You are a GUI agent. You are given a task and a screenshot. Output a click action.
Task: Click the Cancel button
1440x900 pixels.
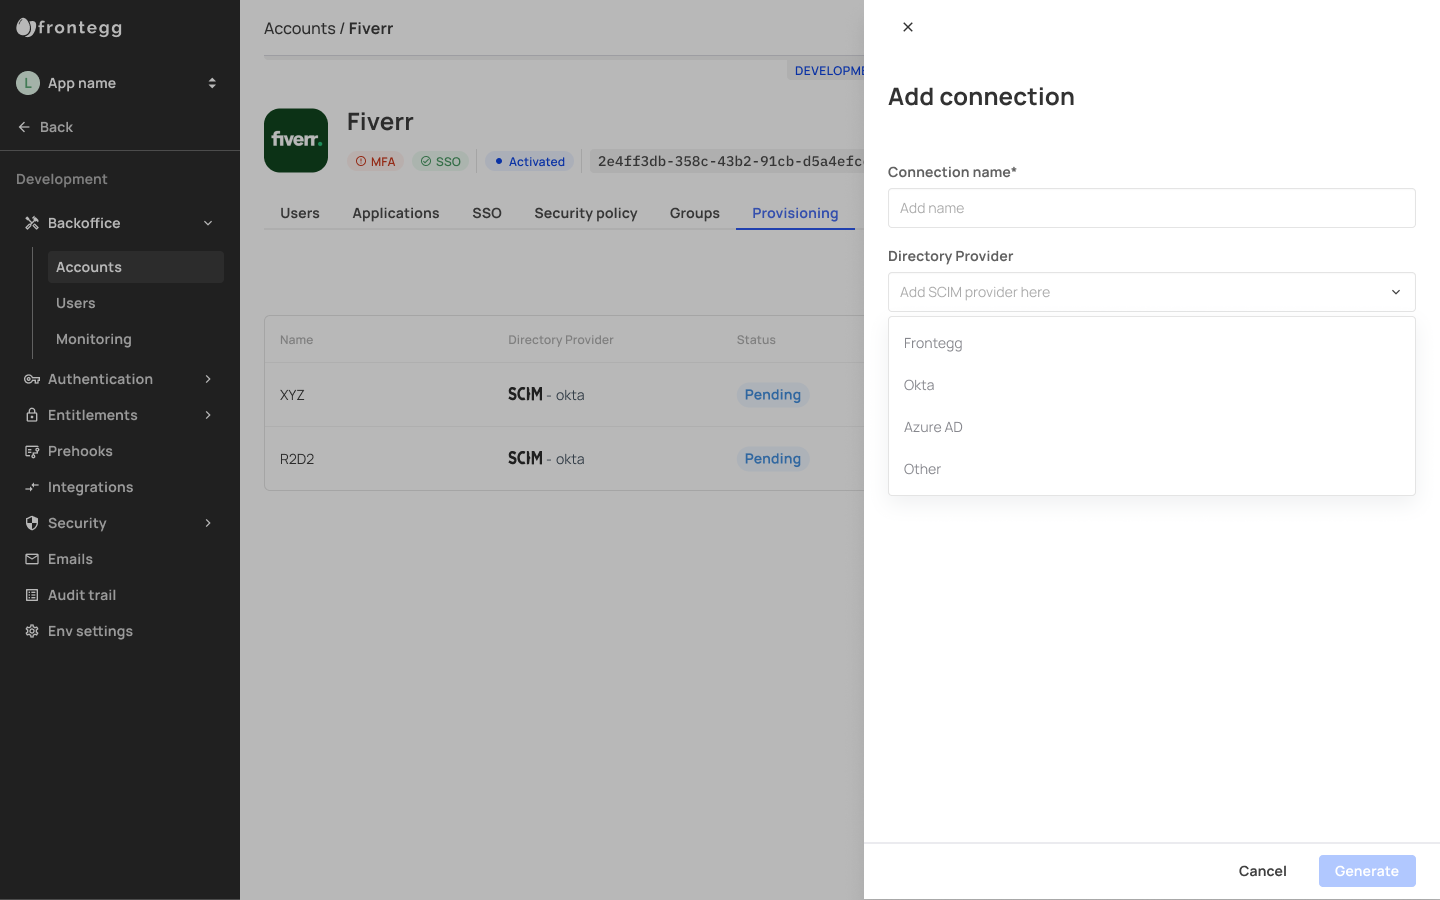coord(1262,871)
